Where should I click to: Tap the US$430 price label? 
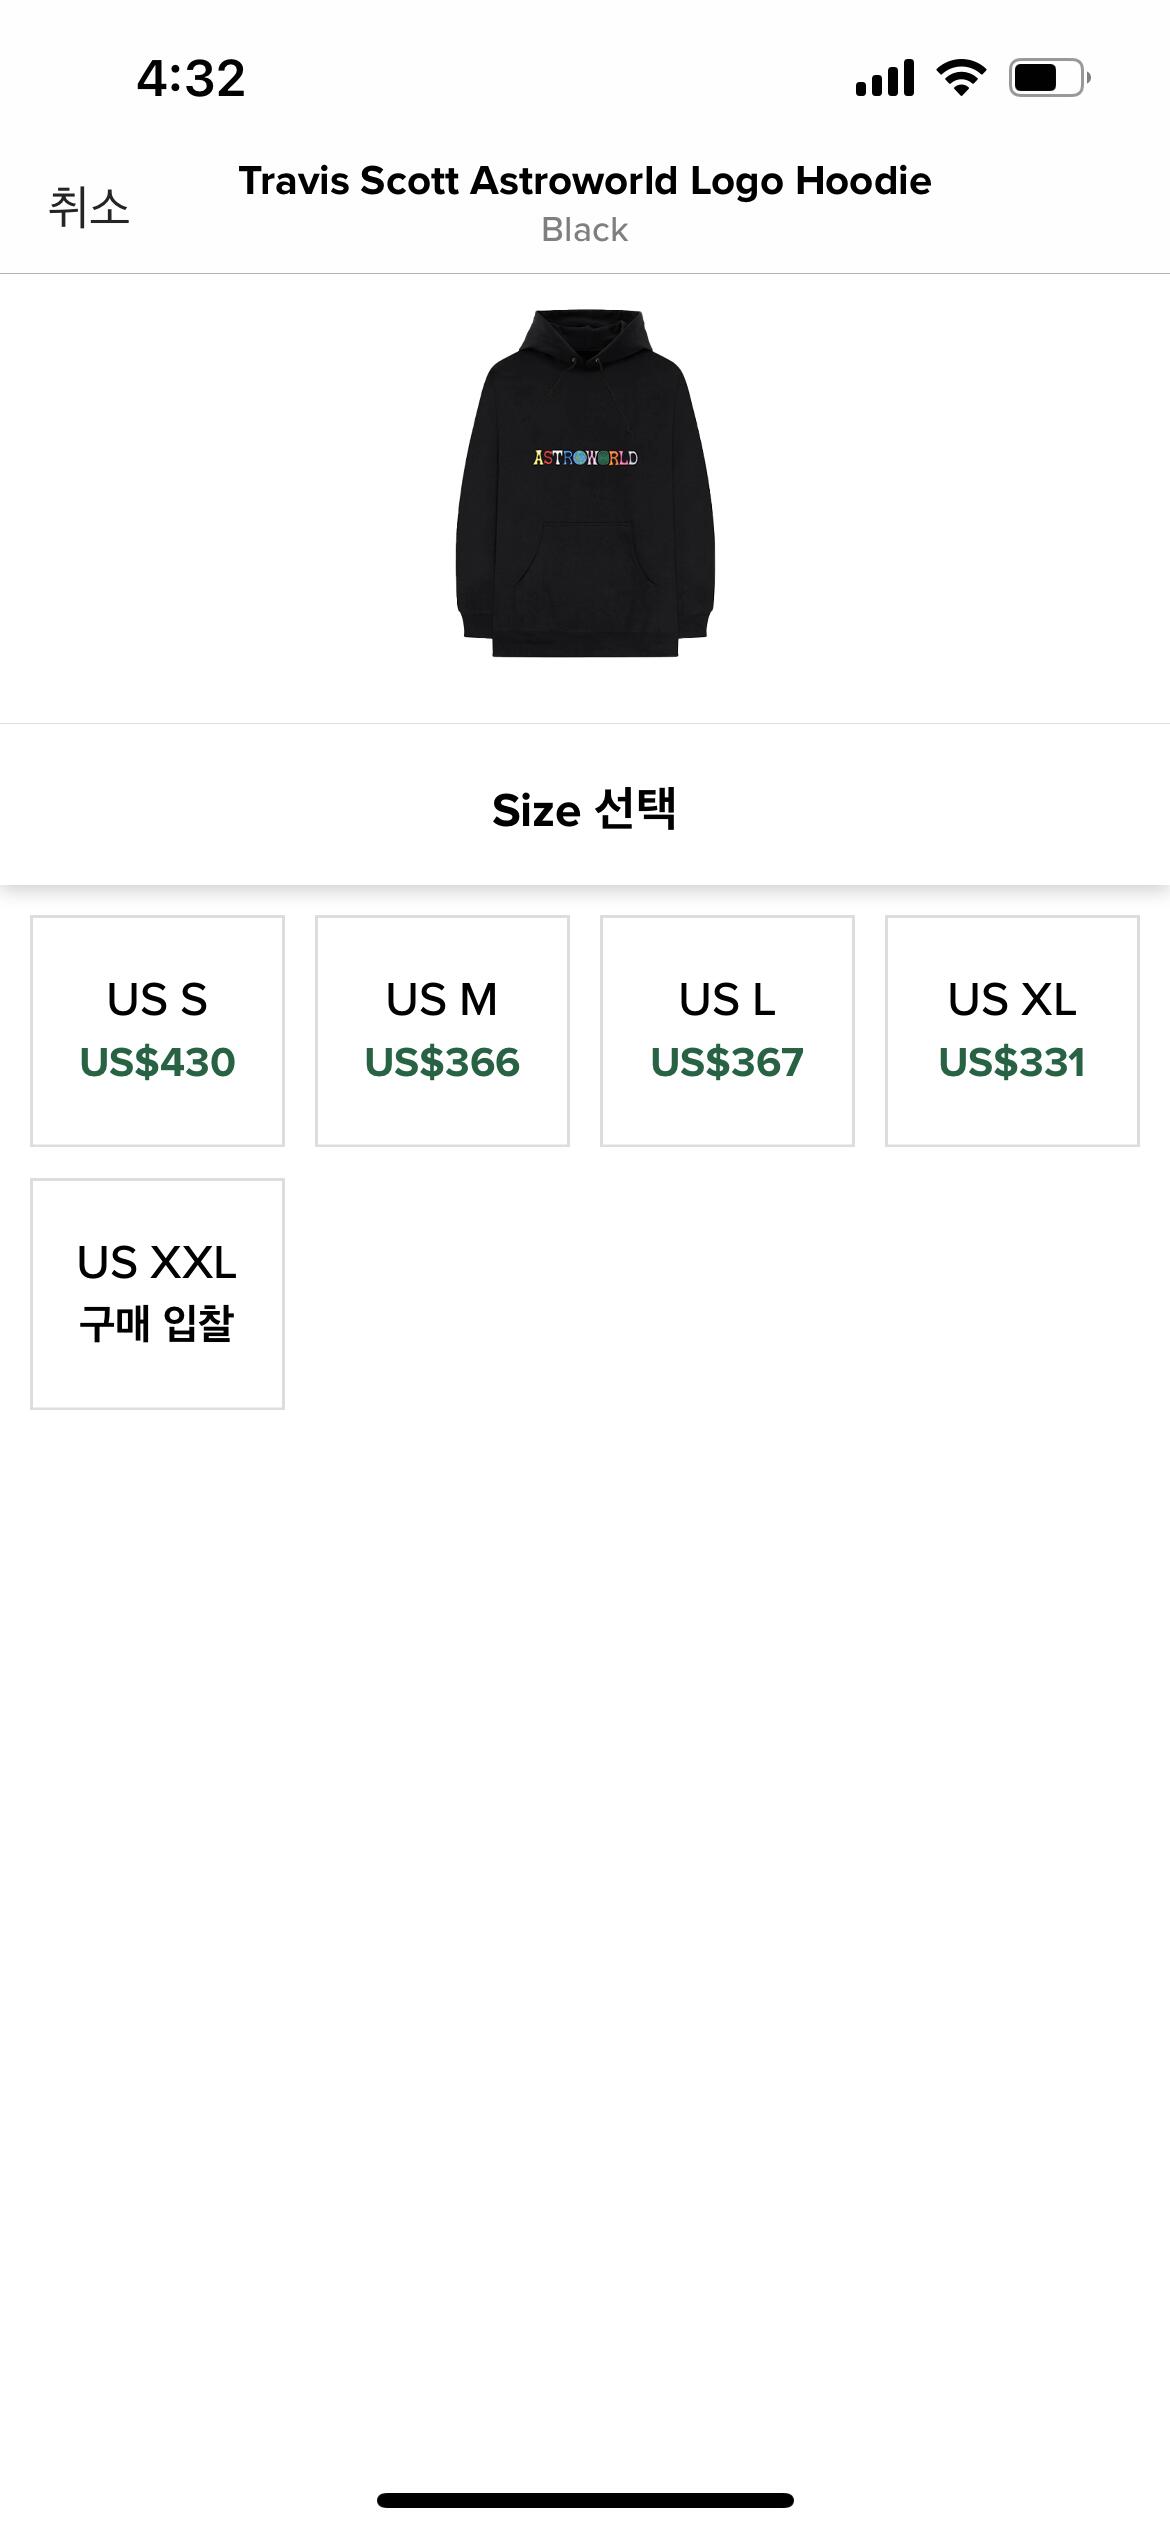pos(157,1062)
